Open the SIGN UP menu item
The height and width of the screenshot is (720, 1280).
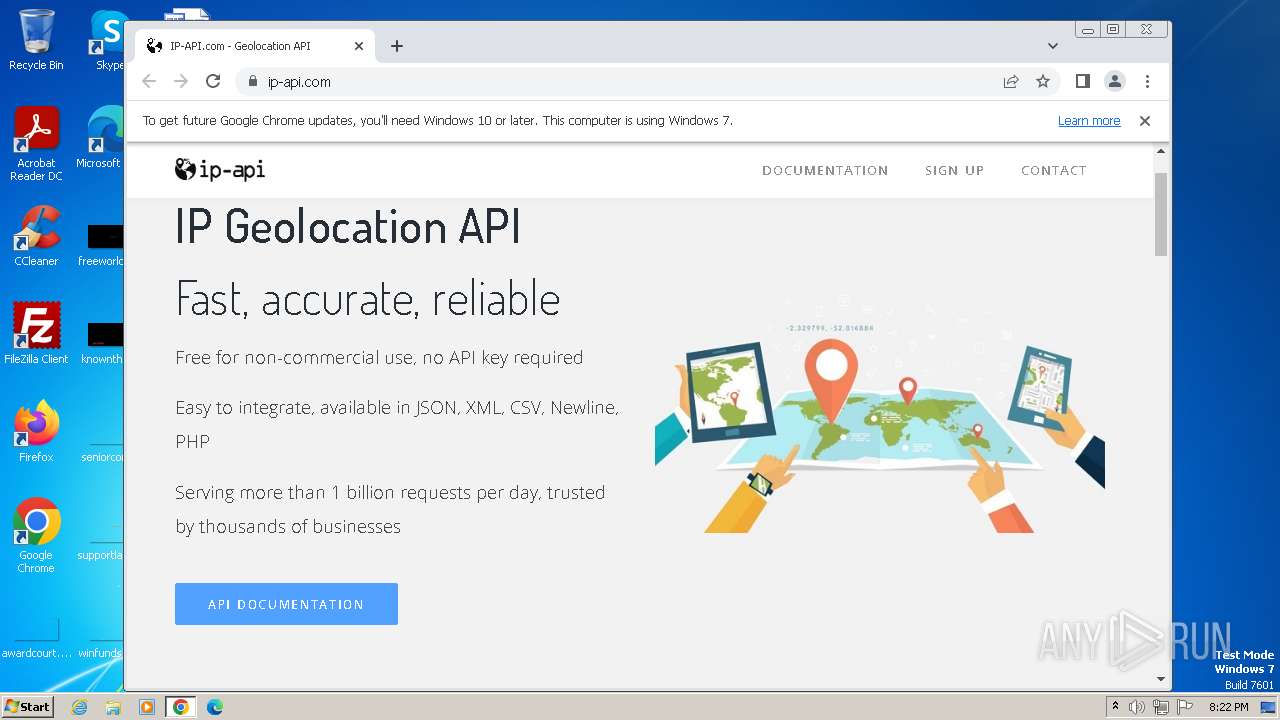(954, 171)
